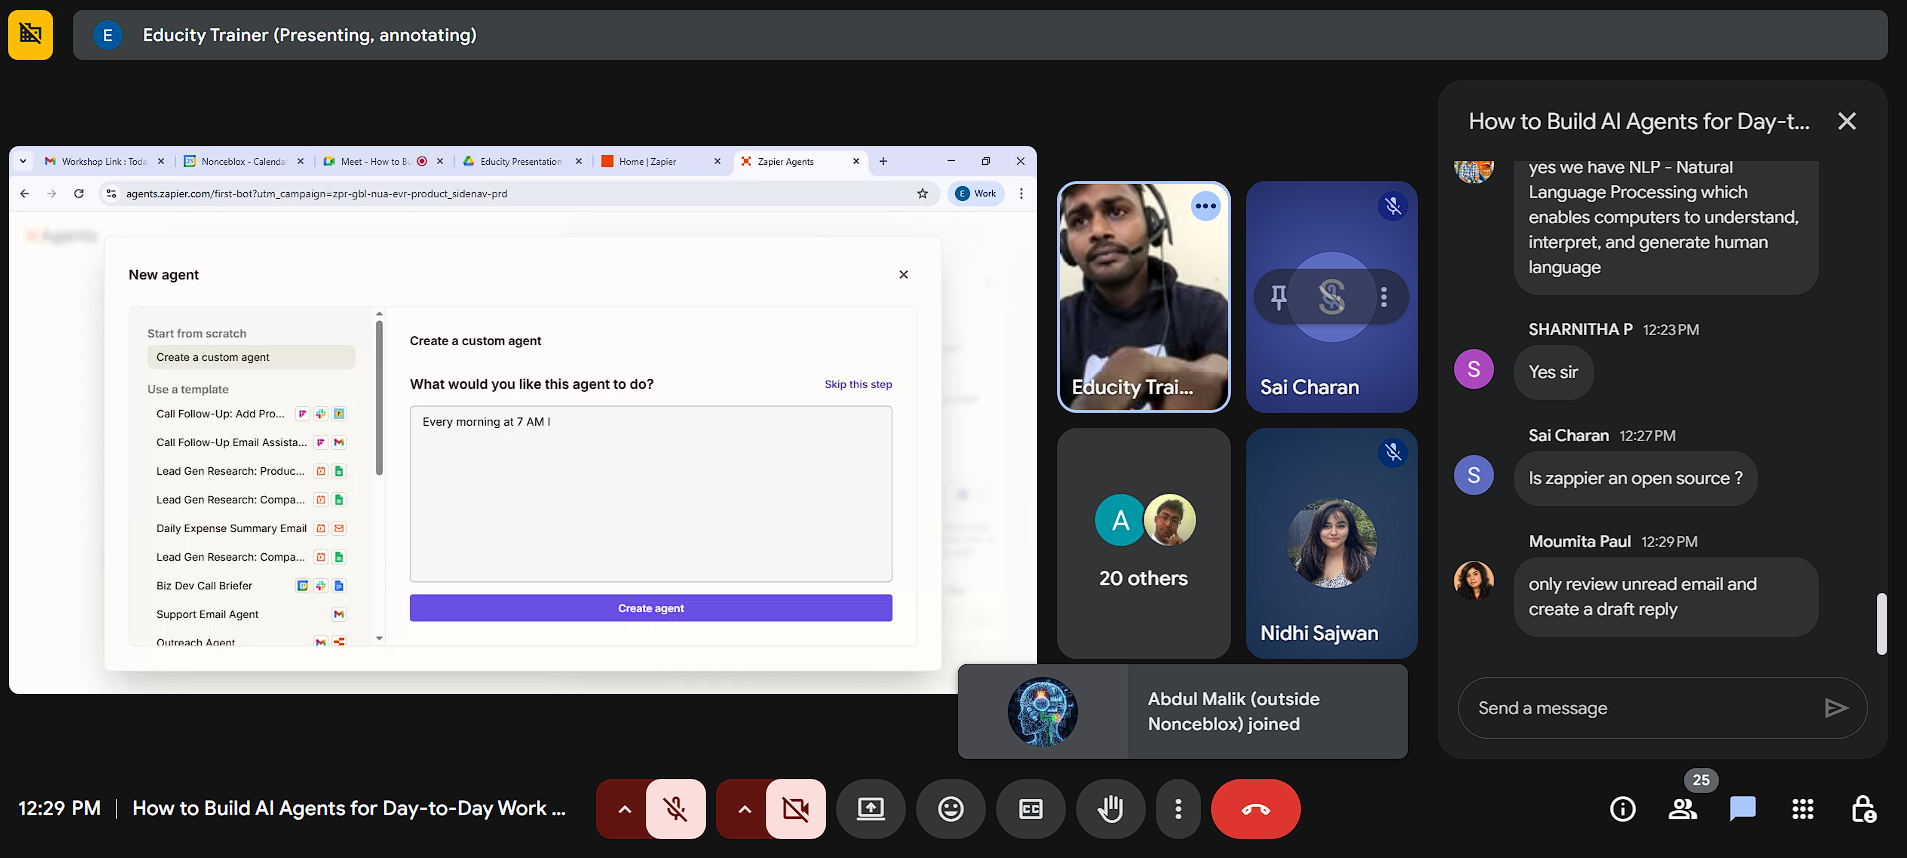
Task: Open the emoji reactions button
Action: [x=951, y=809]
